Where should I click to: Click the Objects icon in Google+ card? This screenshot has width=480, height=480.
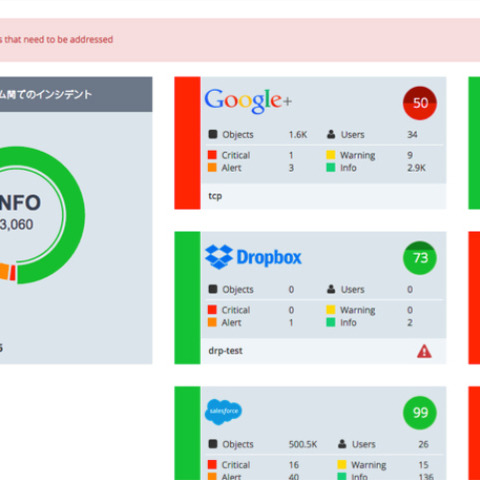tap(213, 134)
